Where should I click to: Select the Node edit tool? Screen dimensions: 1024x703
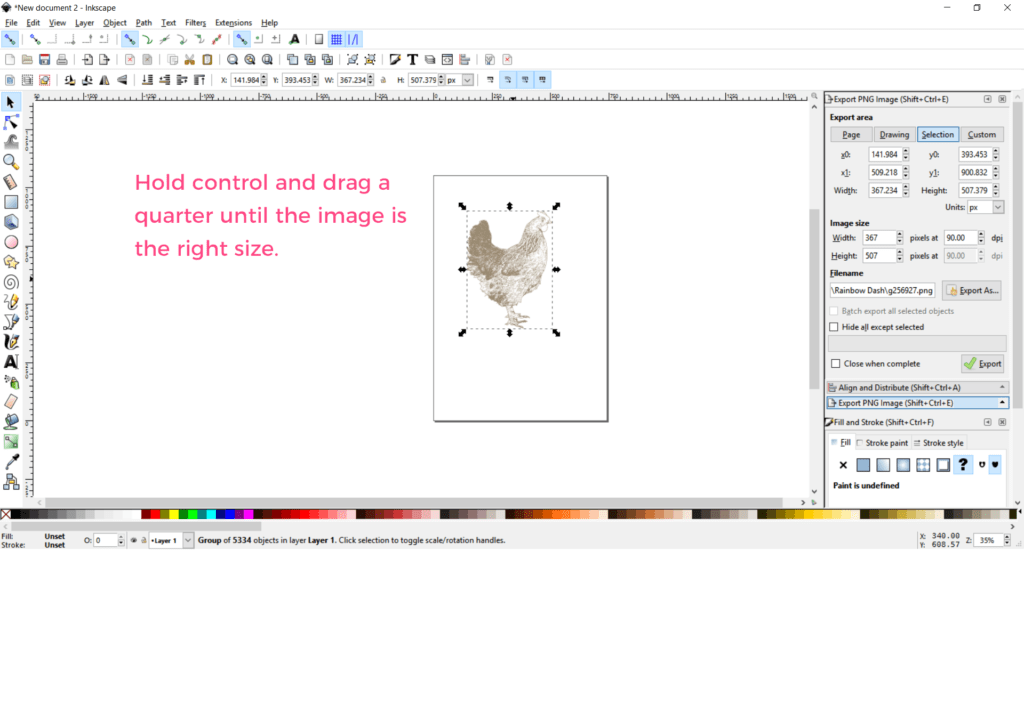(x=10, y=122)
